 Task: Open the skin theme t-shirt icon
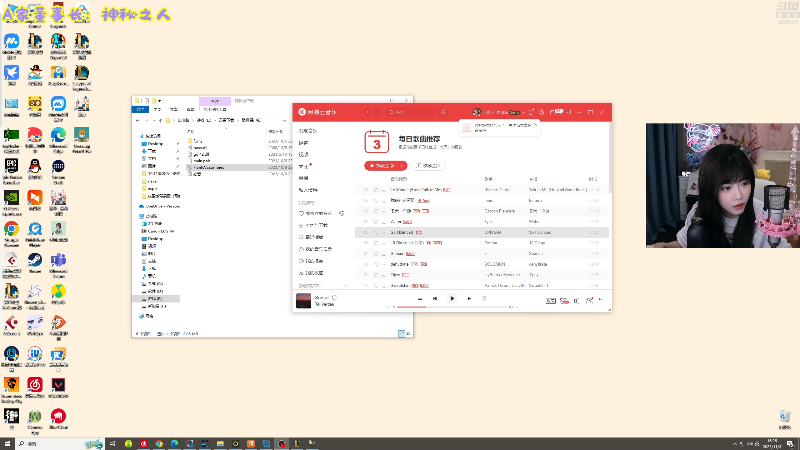[531, 112]
